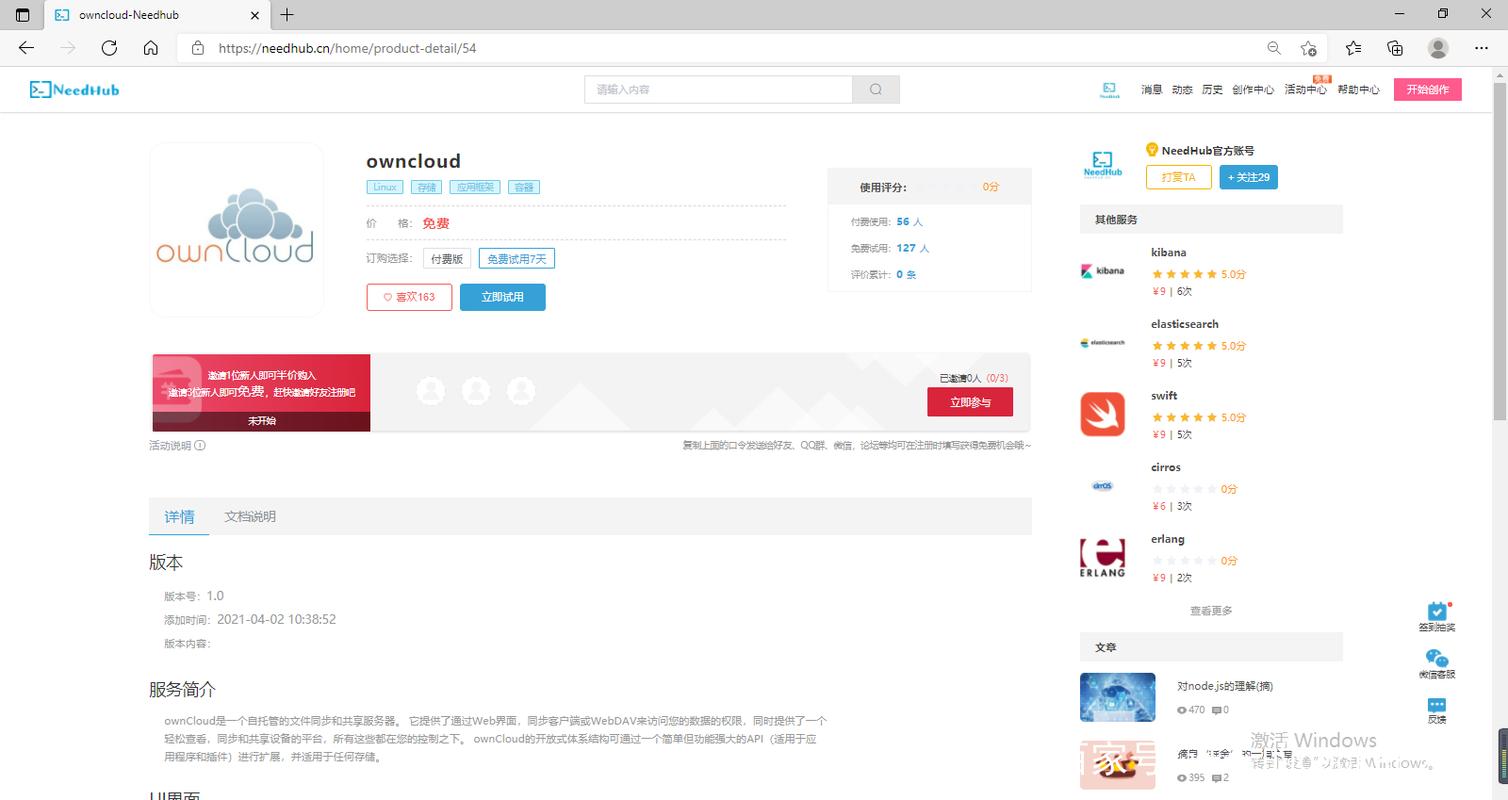Click the erlang logo icon
The image size is (1508, 800).
[1103, 558]
